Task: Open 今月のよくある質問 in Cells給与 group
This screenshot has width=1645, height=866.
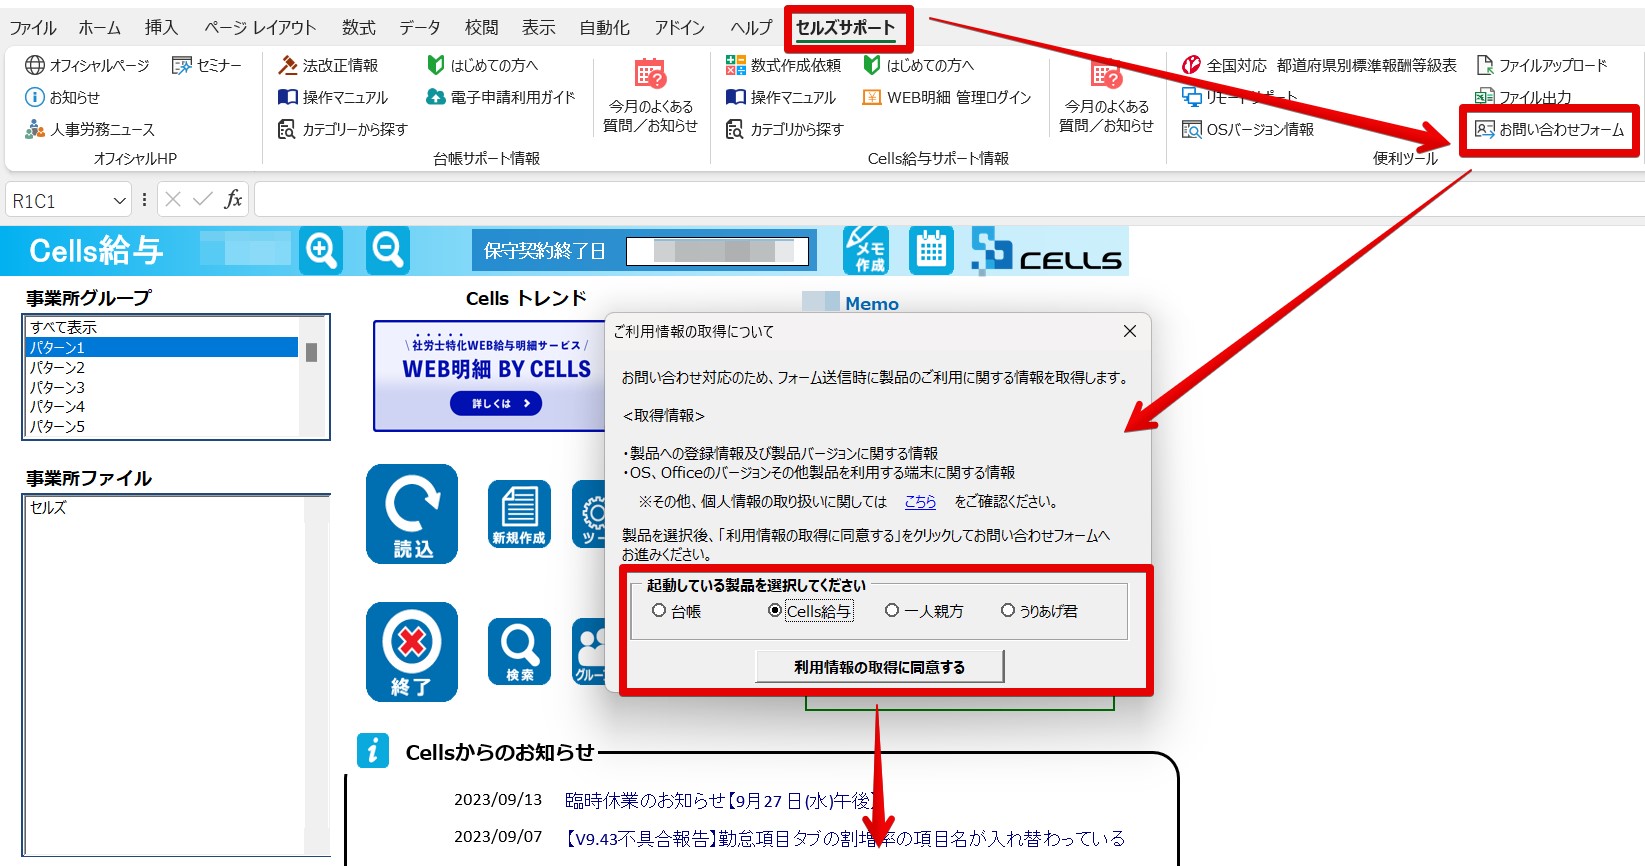Action: 1106,96
